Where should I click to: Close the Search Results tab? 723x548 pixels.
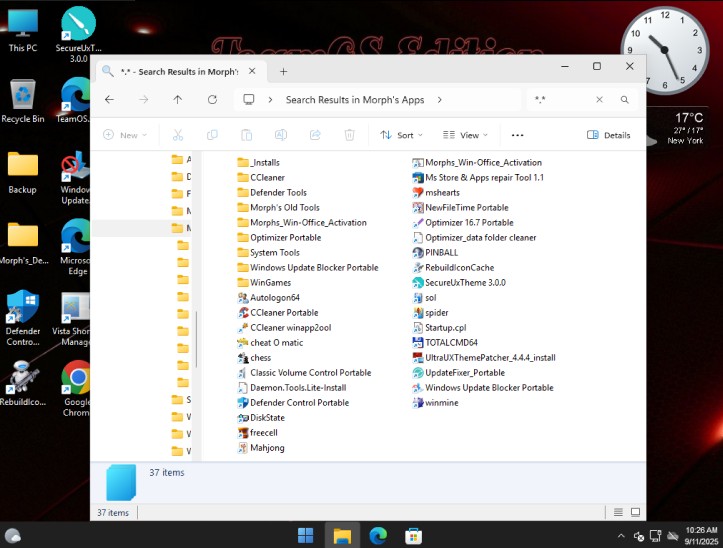click(252, 71)
